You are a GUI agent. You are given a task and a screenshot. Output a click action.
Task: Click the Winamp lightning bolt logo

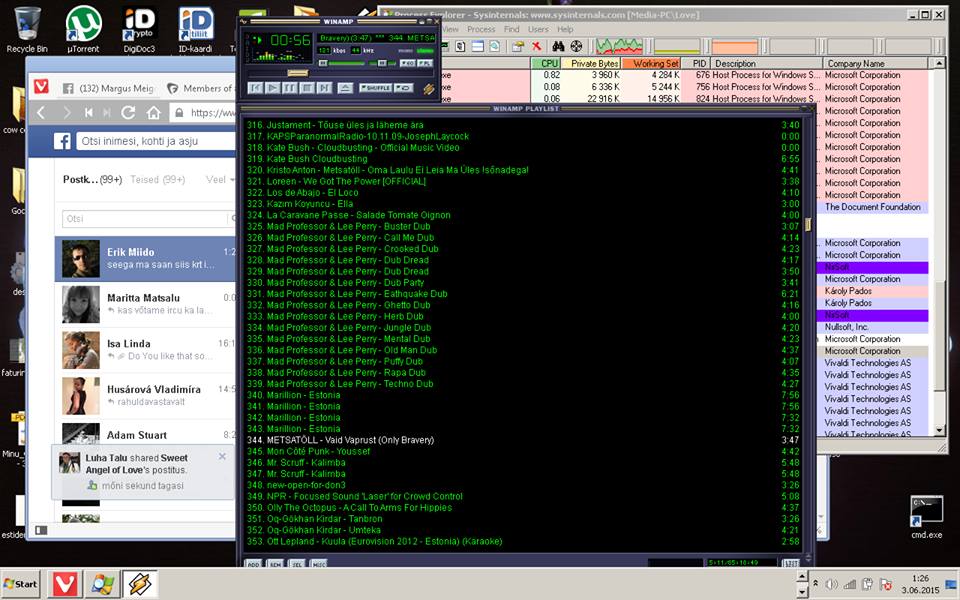429,89
